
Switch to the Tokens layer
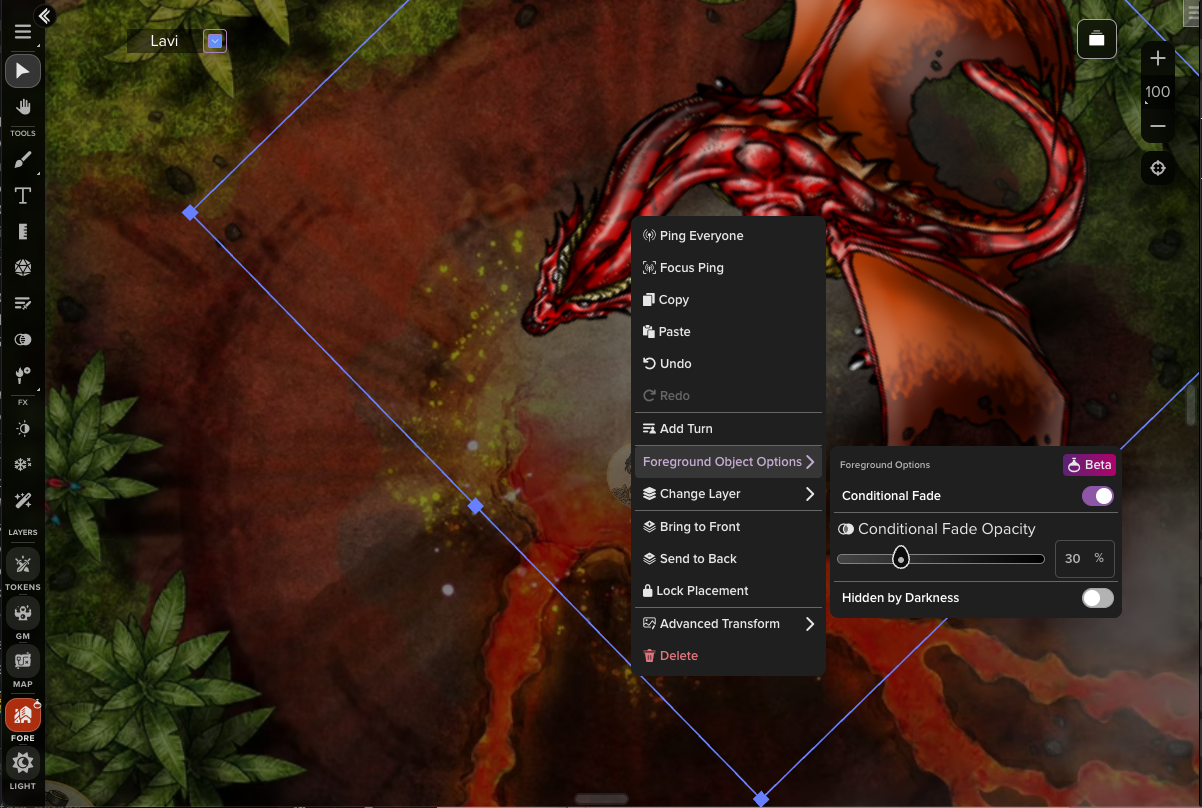click(x=22, y=563)
